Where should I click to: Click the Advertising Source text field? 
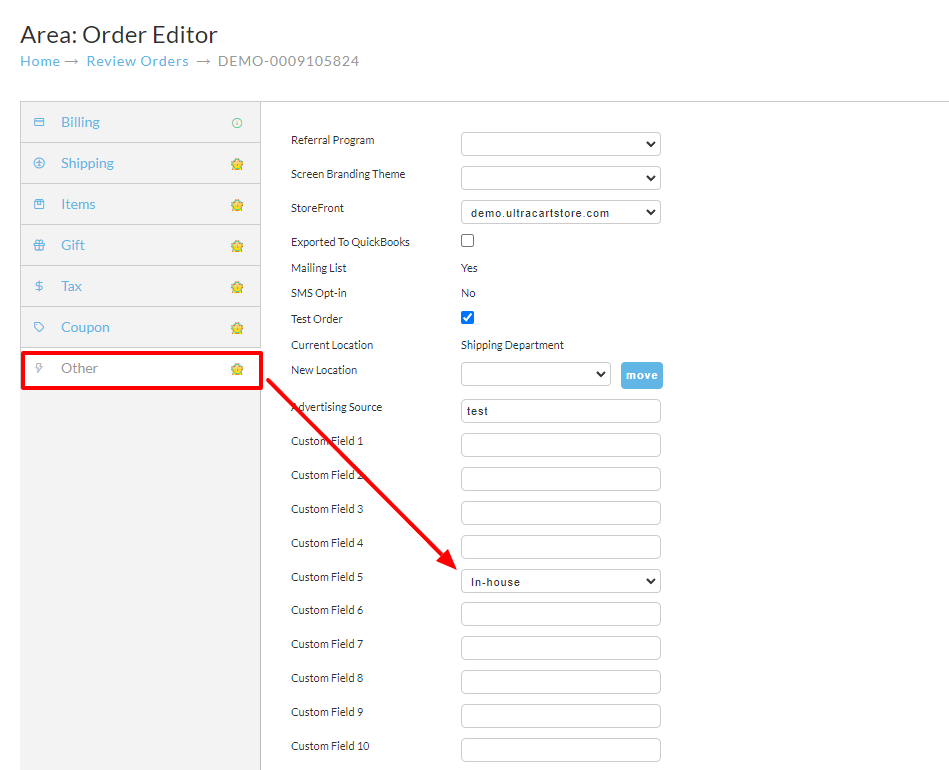pos(561,411)
